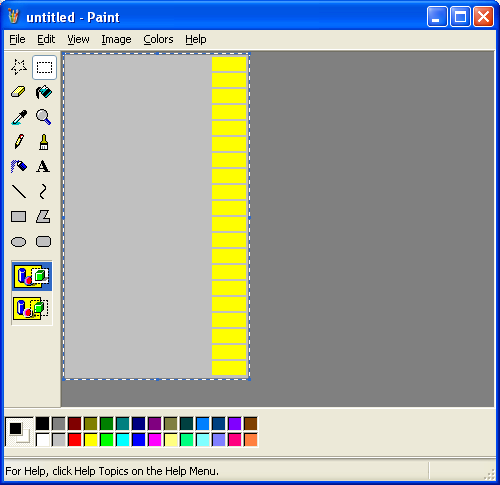Pick the red color swatch
The width and height of the screenshot is (500, 485).
pos(75,440)
